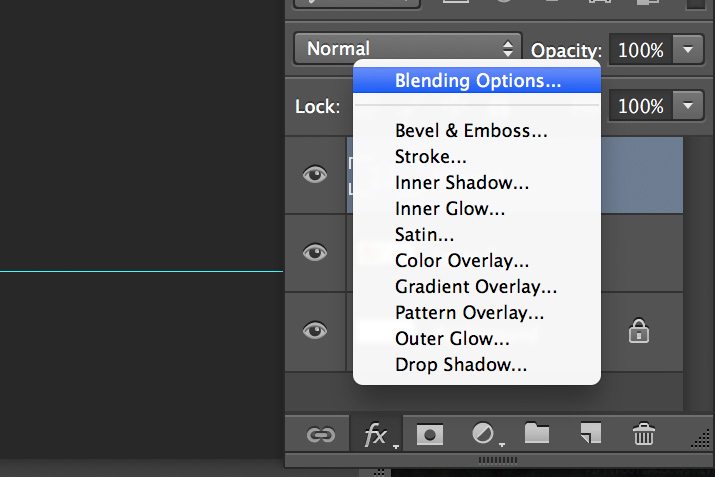This screenshot has width=715, height=477.
Task: Add a layer mask
Action: tap(430, 434)
